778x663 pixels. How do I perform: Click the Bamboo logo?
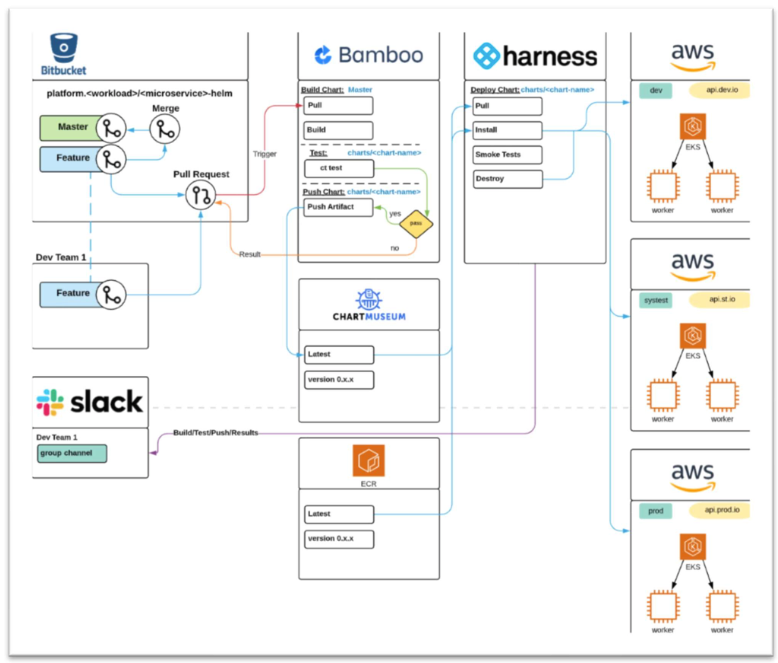[x=369, y=55]
